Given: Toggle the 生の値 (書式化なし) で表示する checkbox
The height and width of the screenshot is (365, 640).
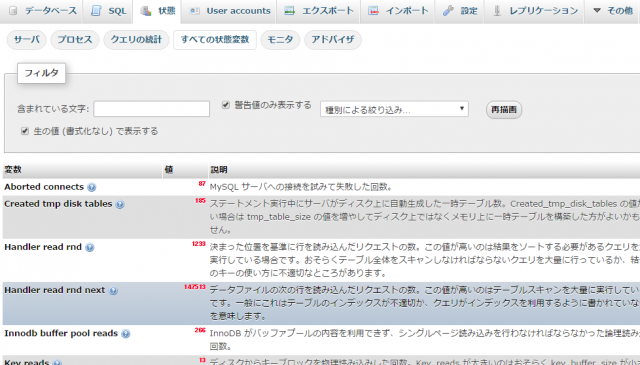Looking at the screenshot, I should click(25, 131).
